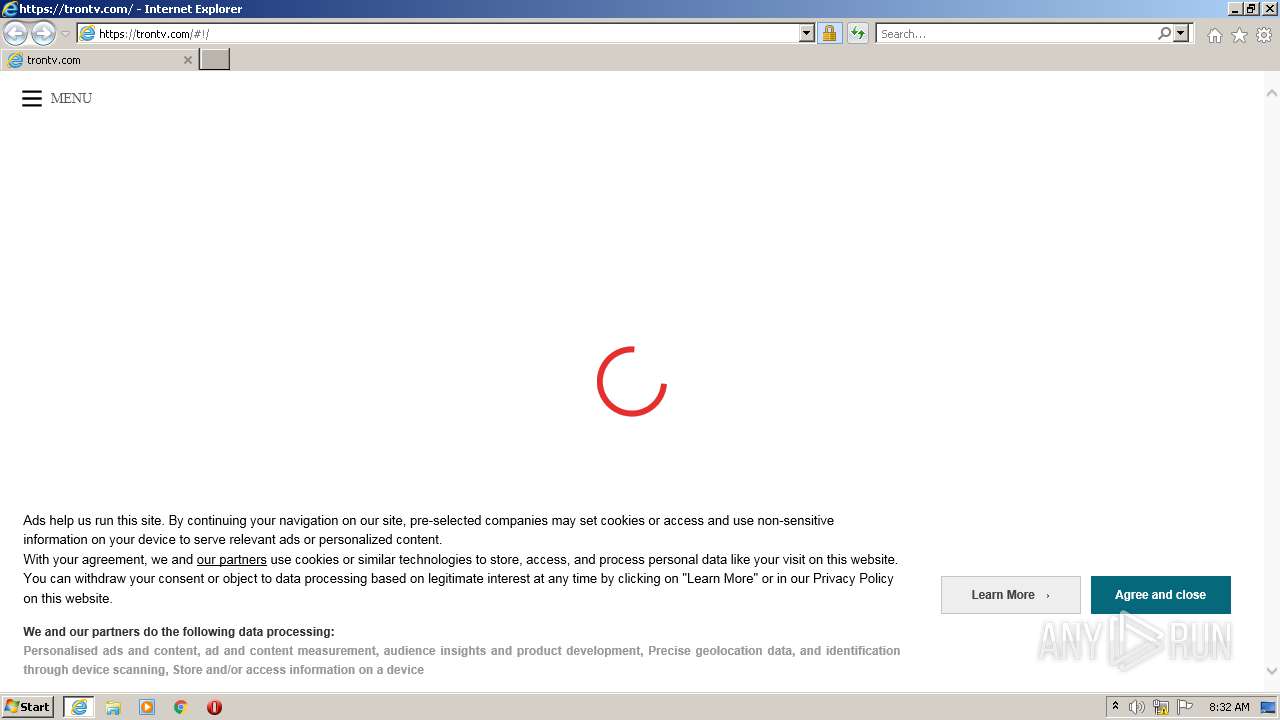The width and height of the screenshot is (1280, 720).
Task: Go back with the browser Back arrow
Action: point(15,34)
